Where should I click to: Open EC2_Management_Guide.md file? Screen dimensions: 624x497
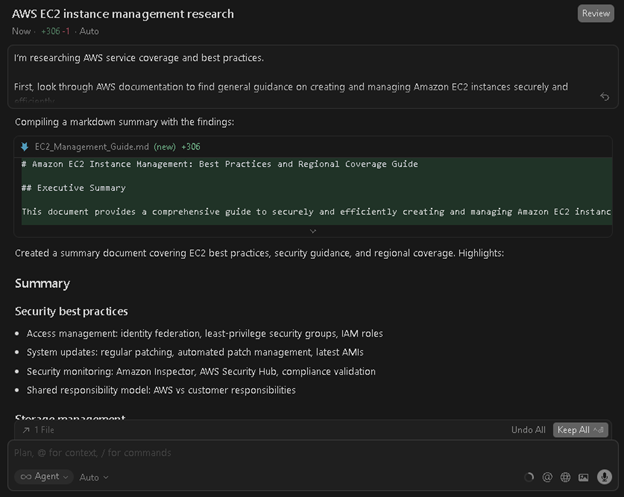tap(92, 147)
